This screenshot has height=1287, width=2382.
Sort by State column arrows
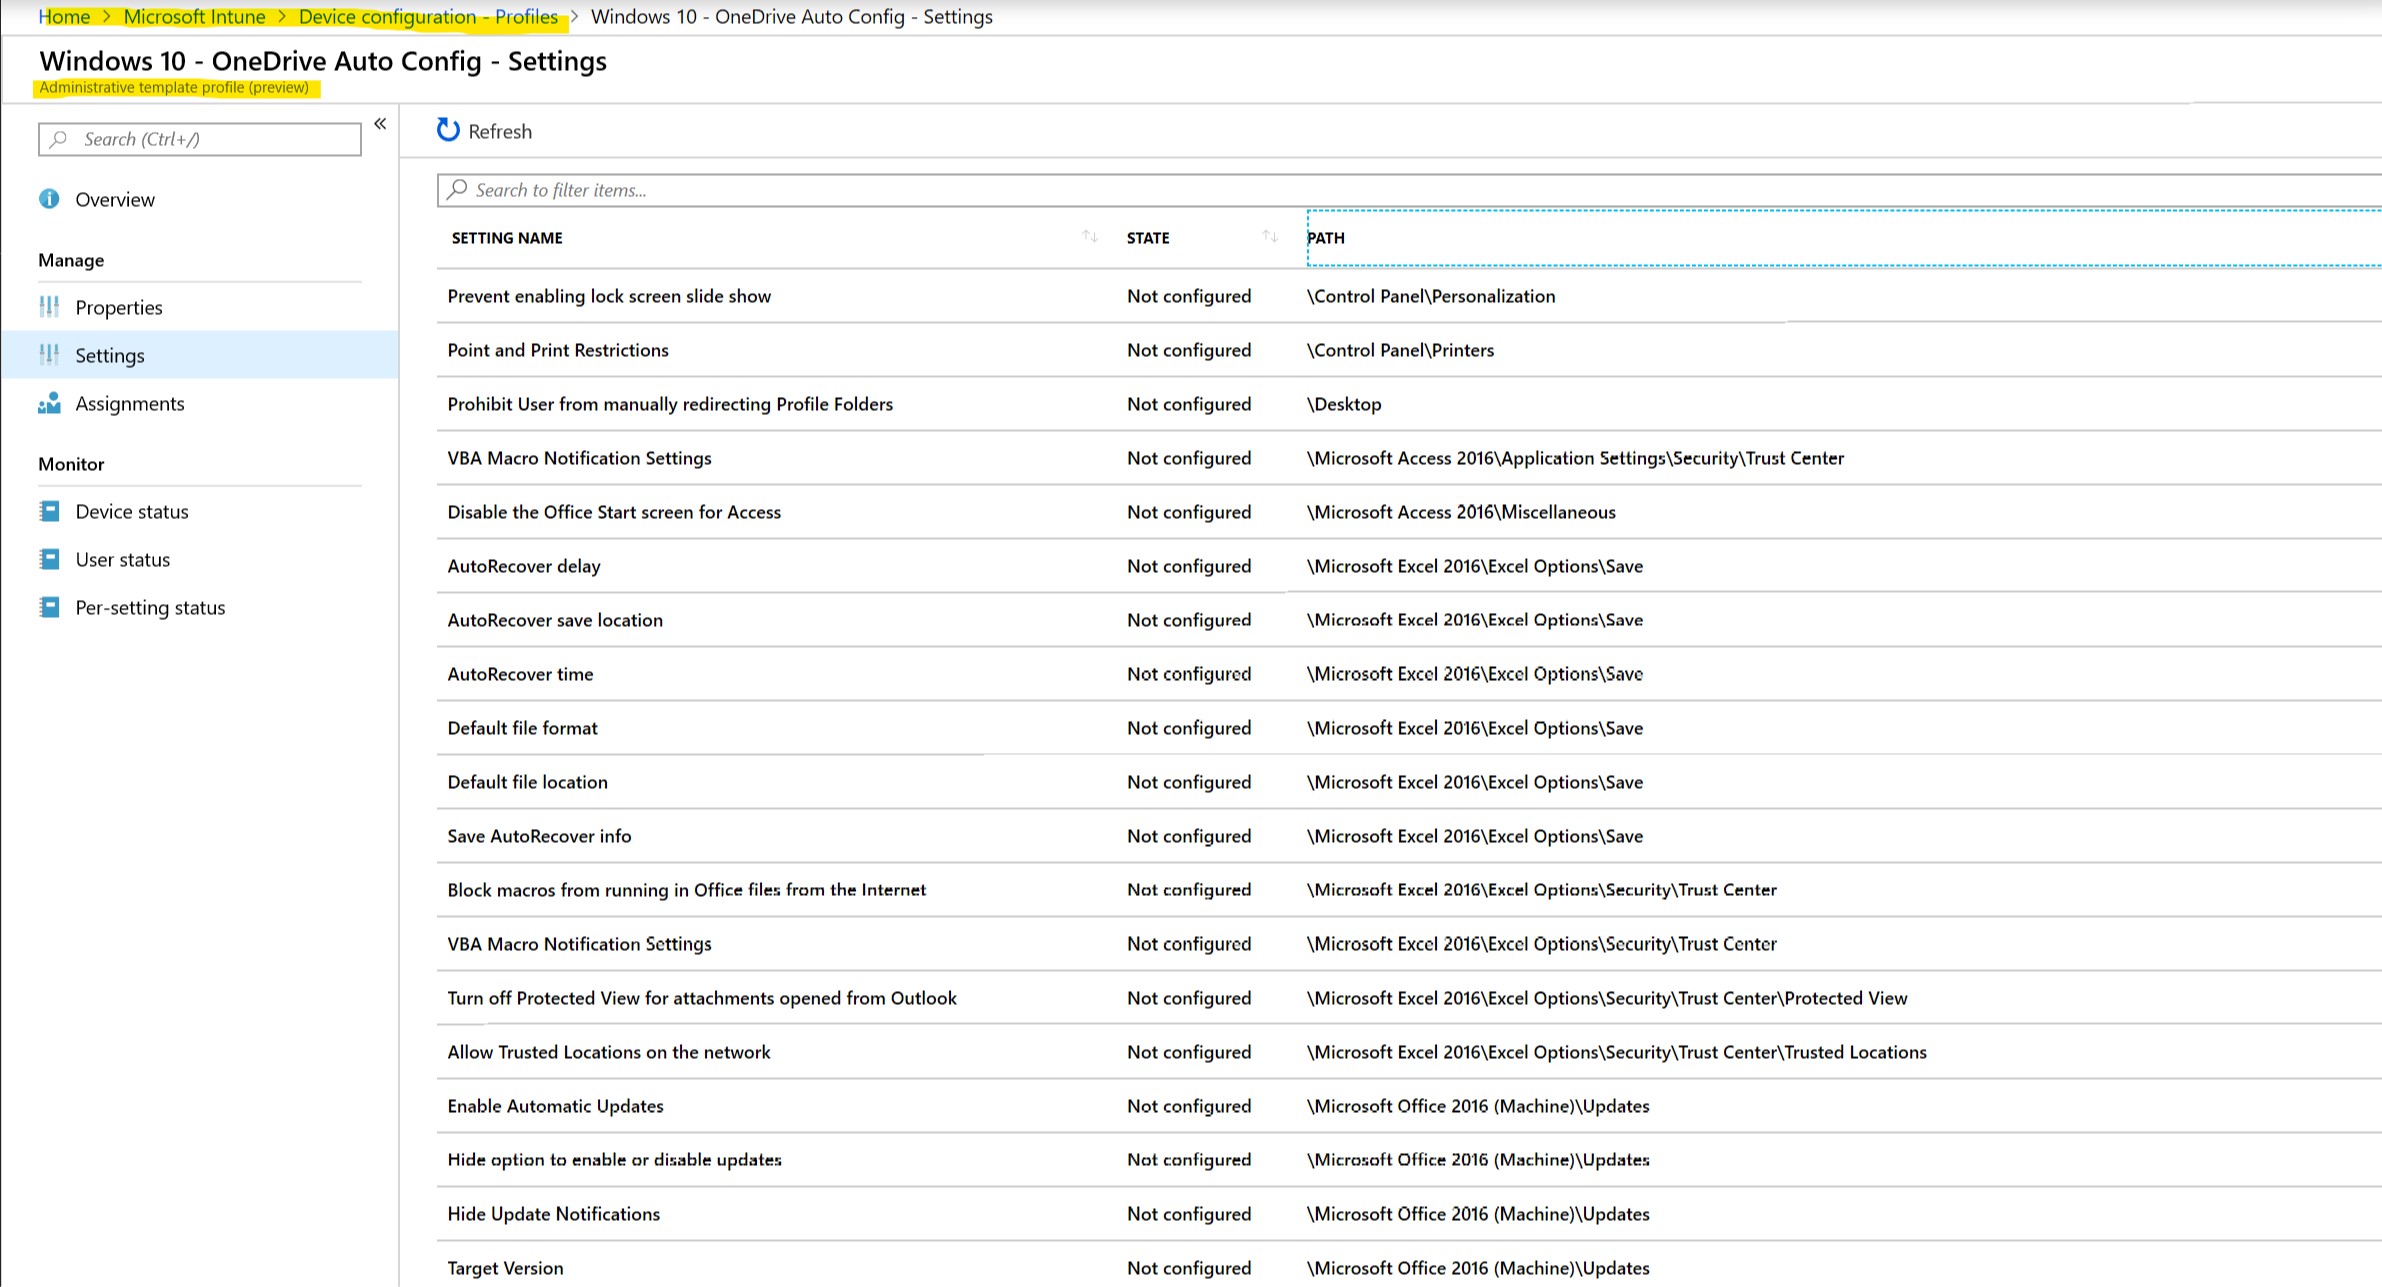pyautogui.click(x=1270, y=237)
